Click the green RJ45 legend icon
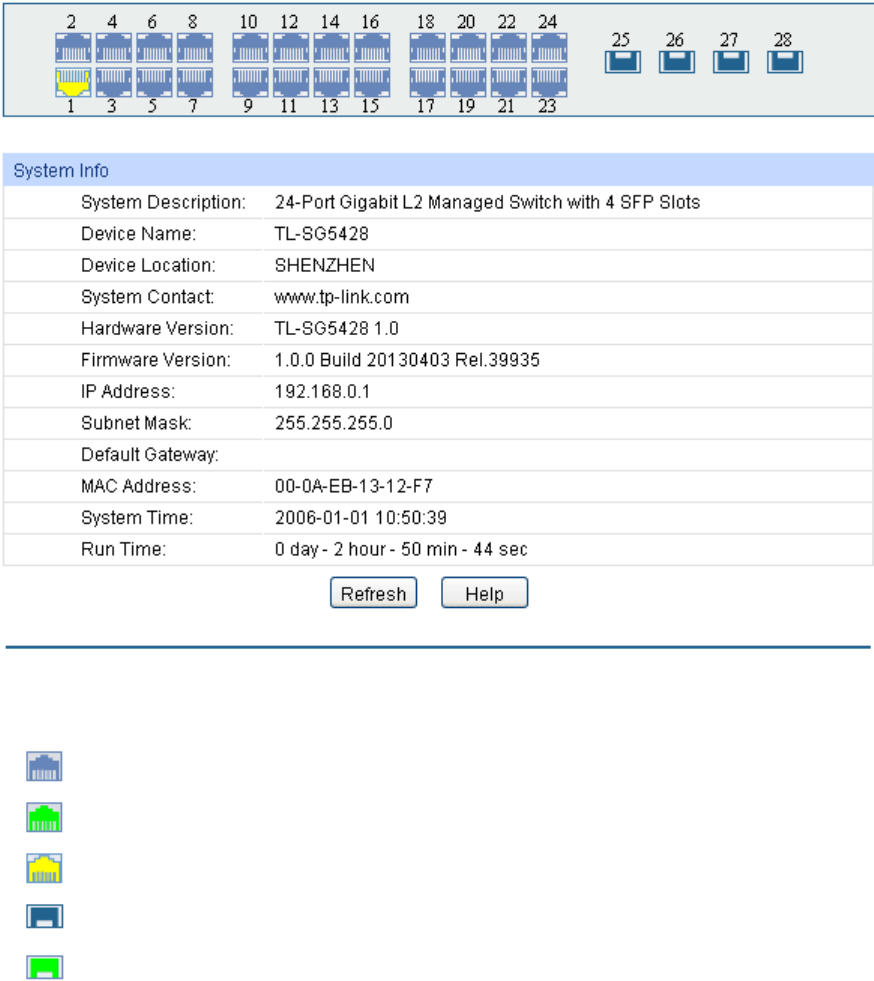 [x=44, y=817]
